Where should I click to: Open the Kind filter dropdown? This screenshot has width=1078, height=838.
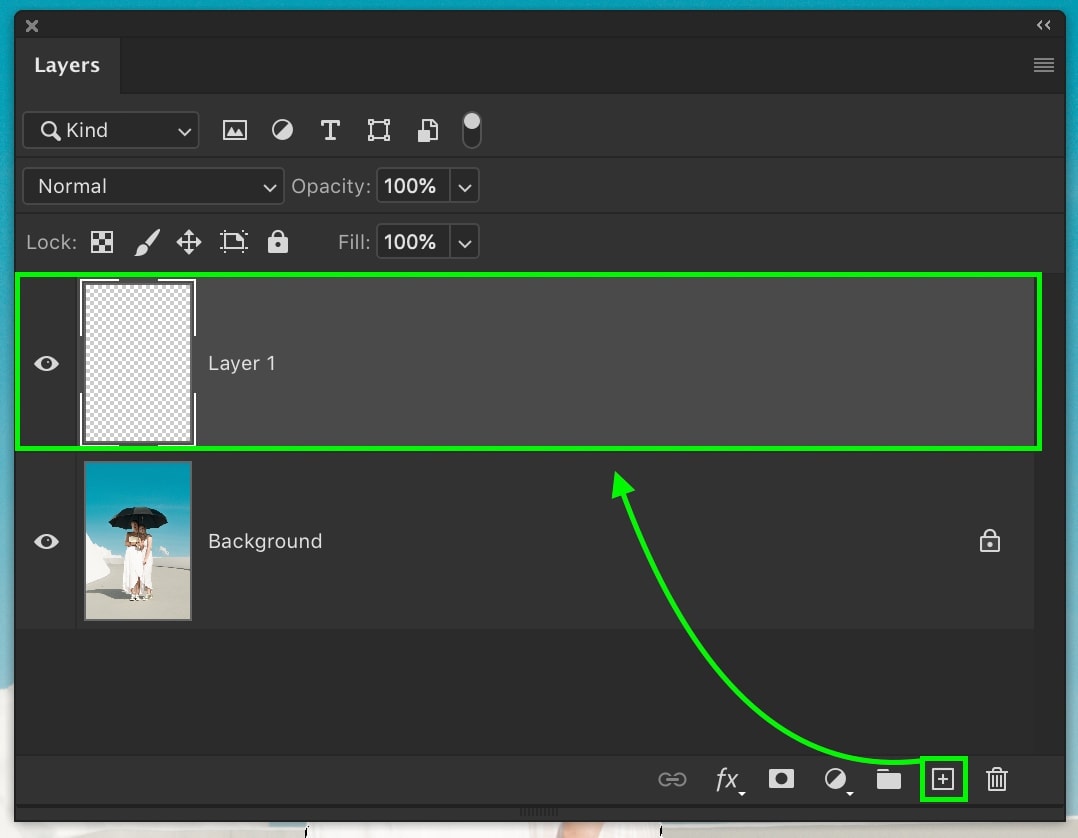tap(111, 130)
